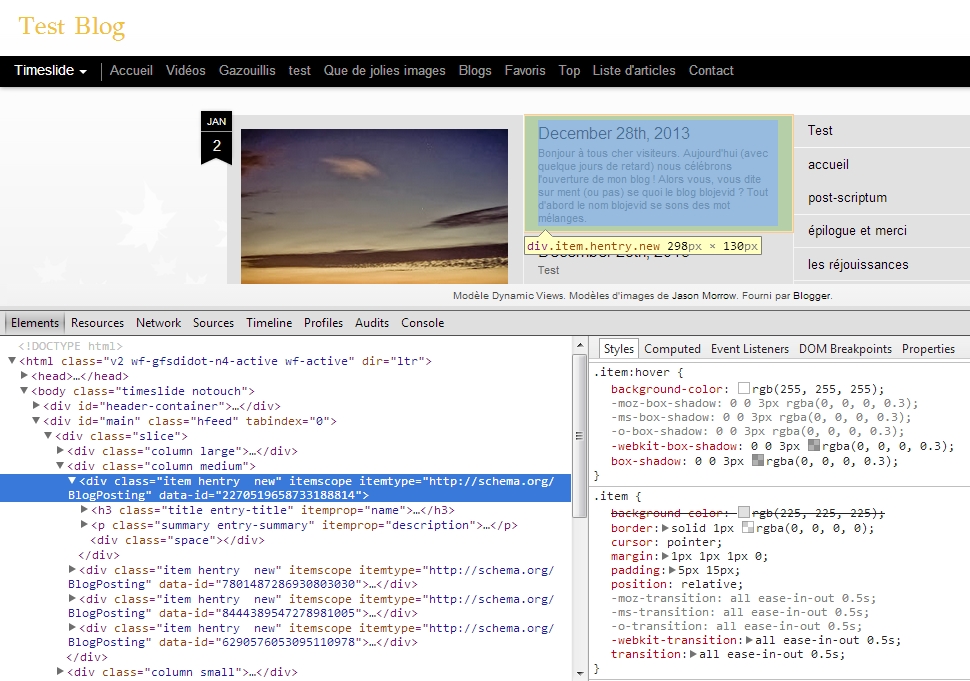Switch to the Sources tab
The image size is (970, 681).
(213, 323)
